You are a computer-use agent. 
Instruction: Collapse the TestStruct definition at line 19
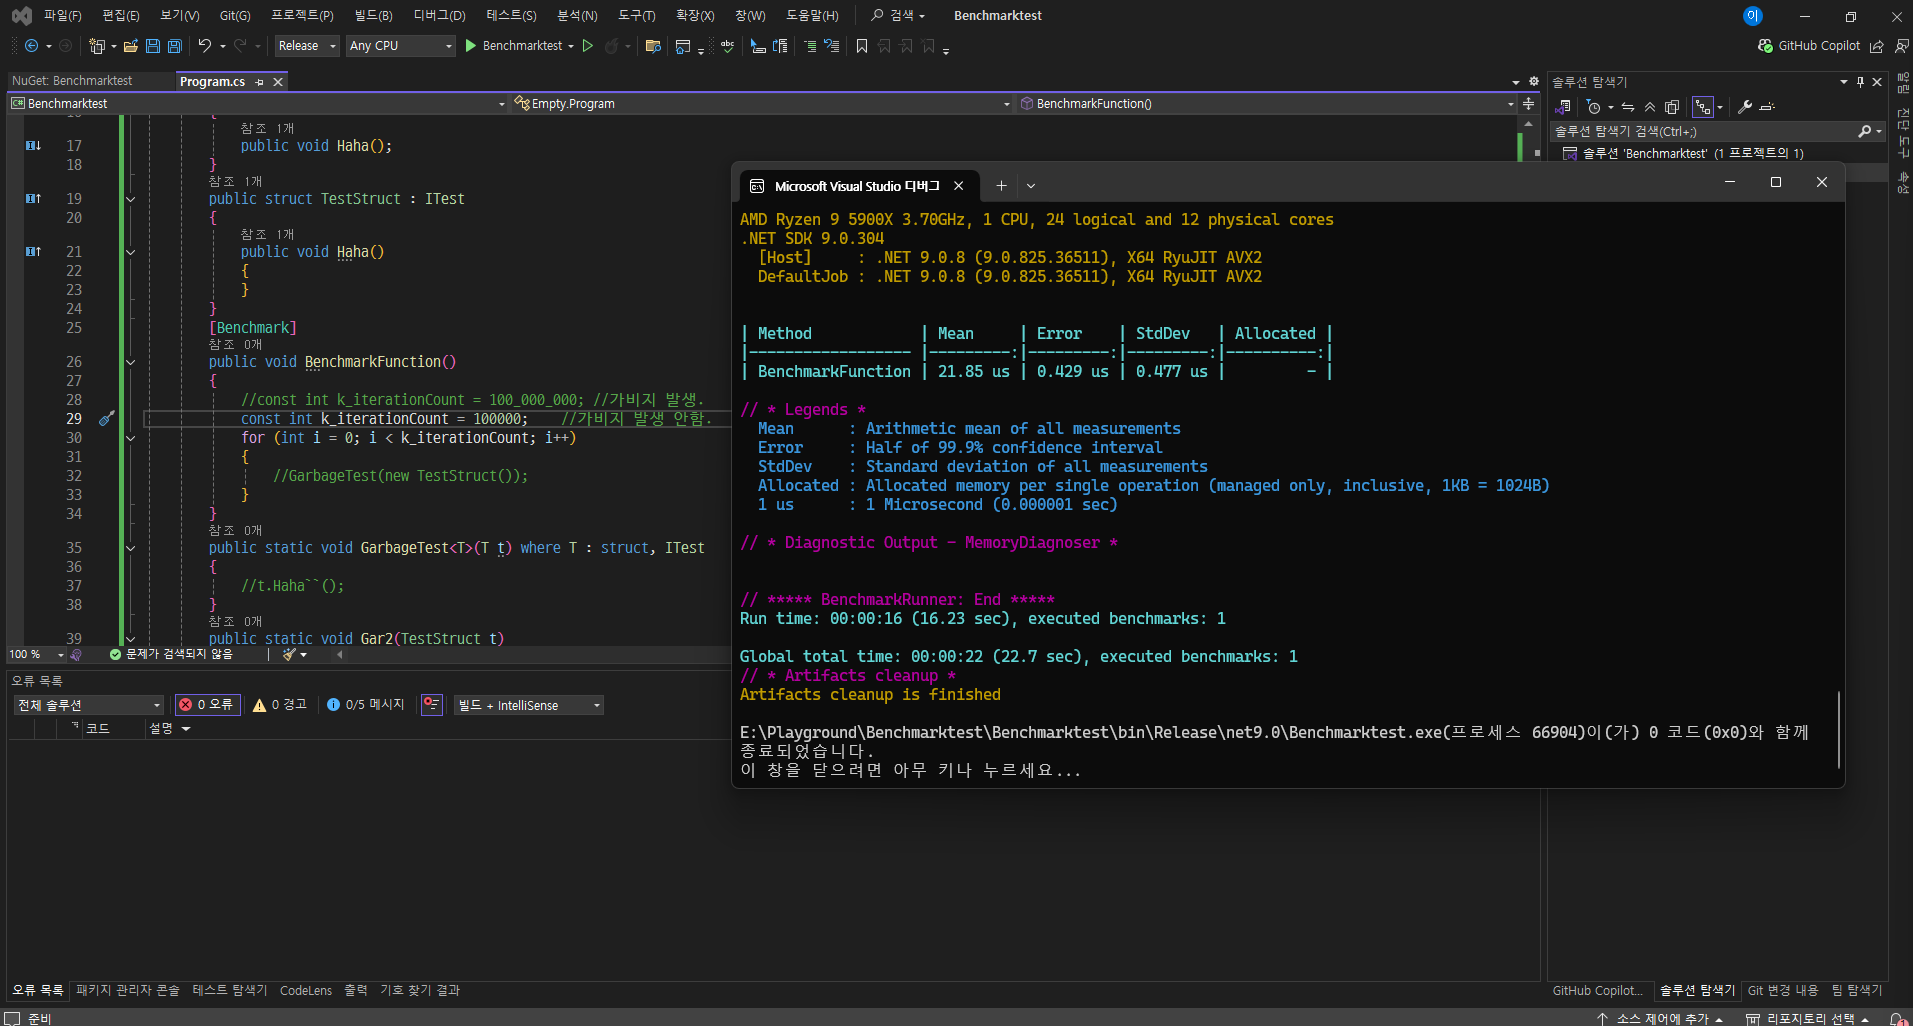[130, 199]
